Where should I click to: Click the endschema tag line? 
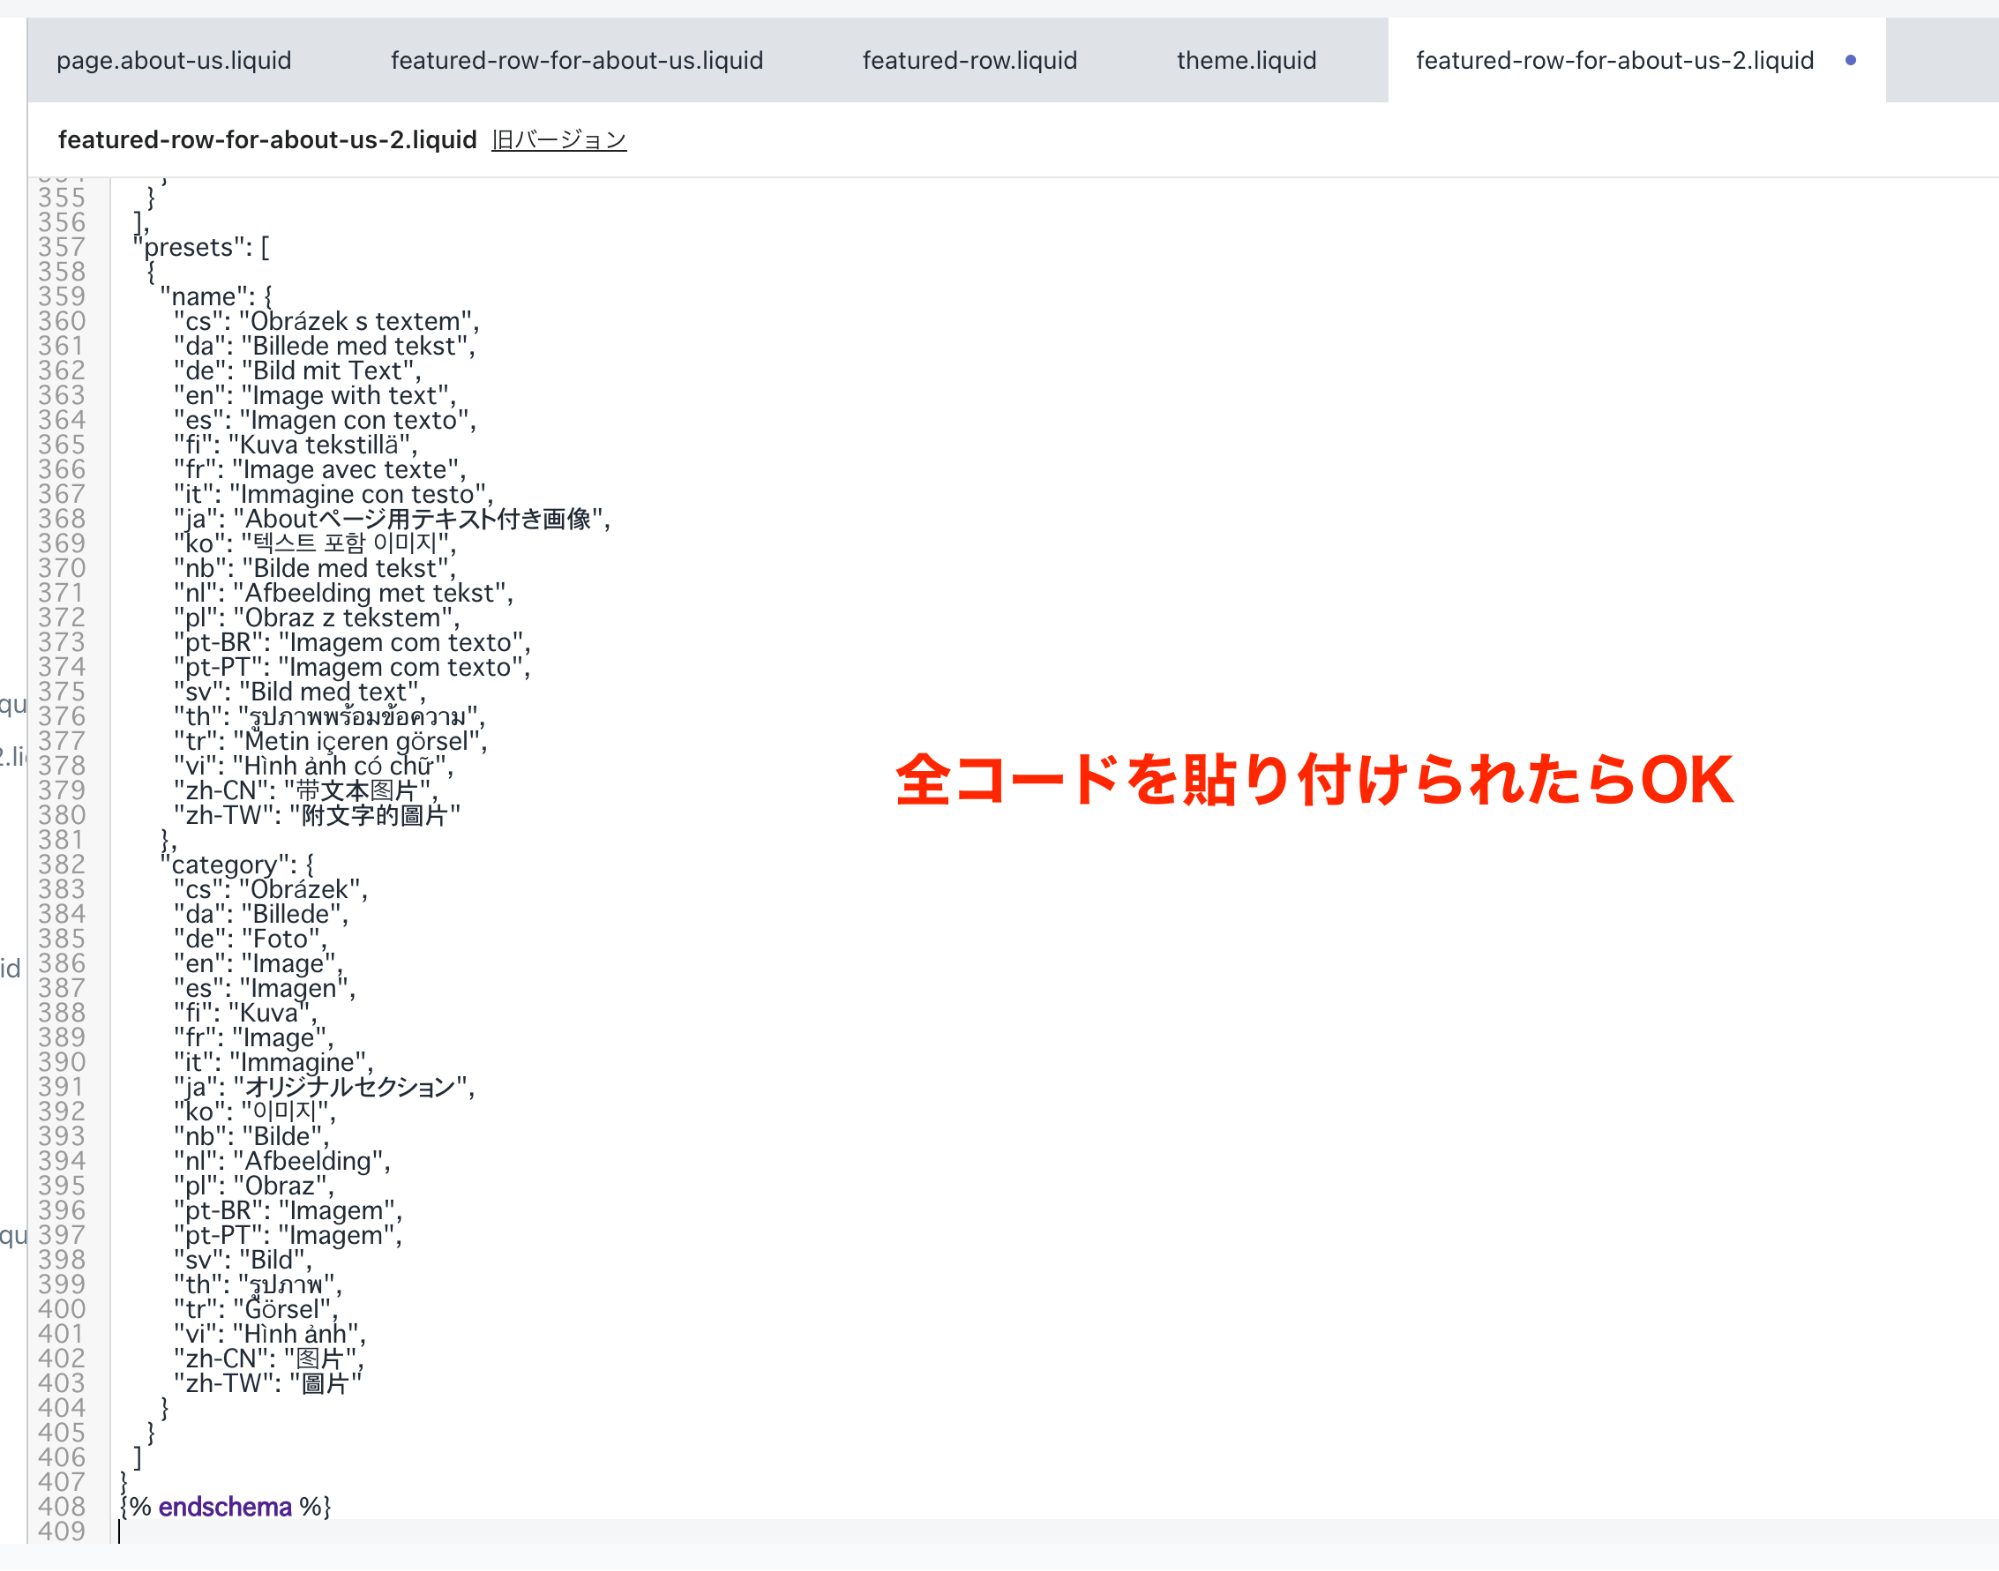225,1507
